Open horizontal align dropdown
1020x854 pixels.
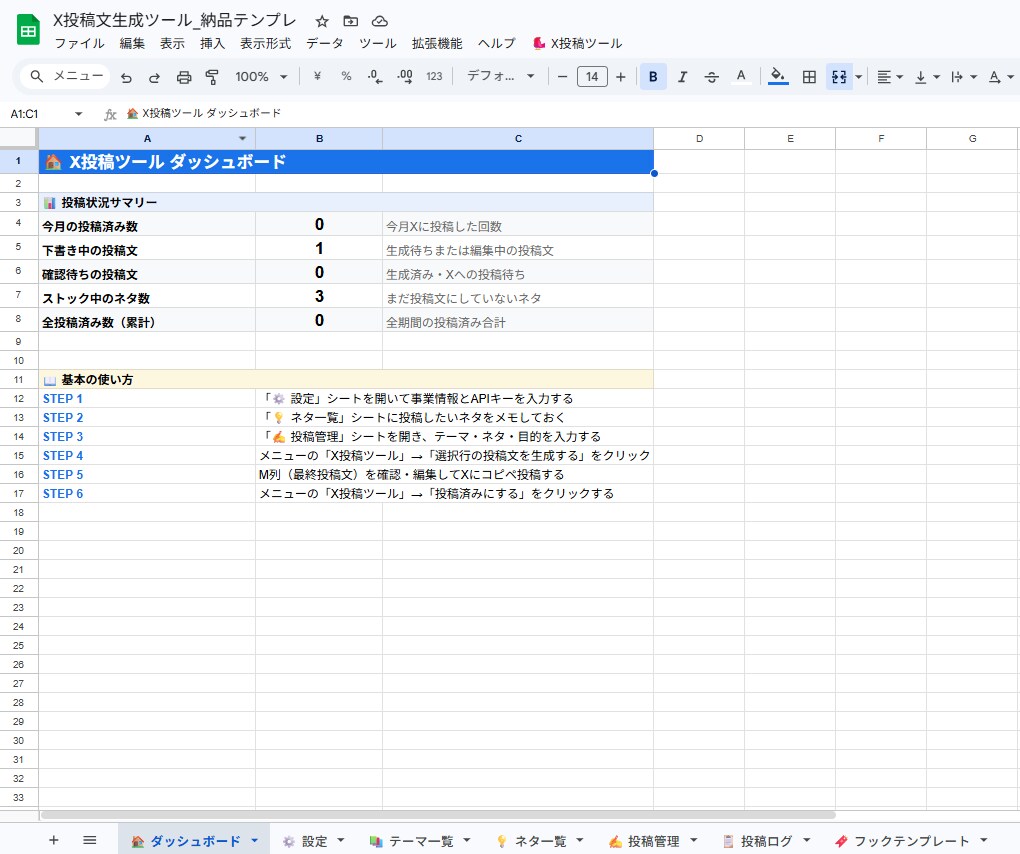(x=890, y=77)
